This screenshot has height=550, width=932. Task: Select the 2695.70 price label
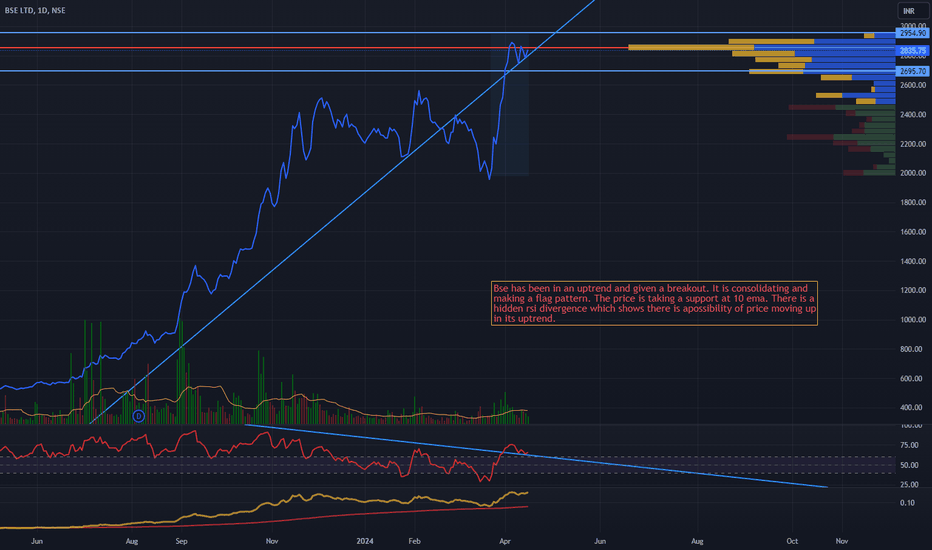pyautogui.click(x=913, y=71)
